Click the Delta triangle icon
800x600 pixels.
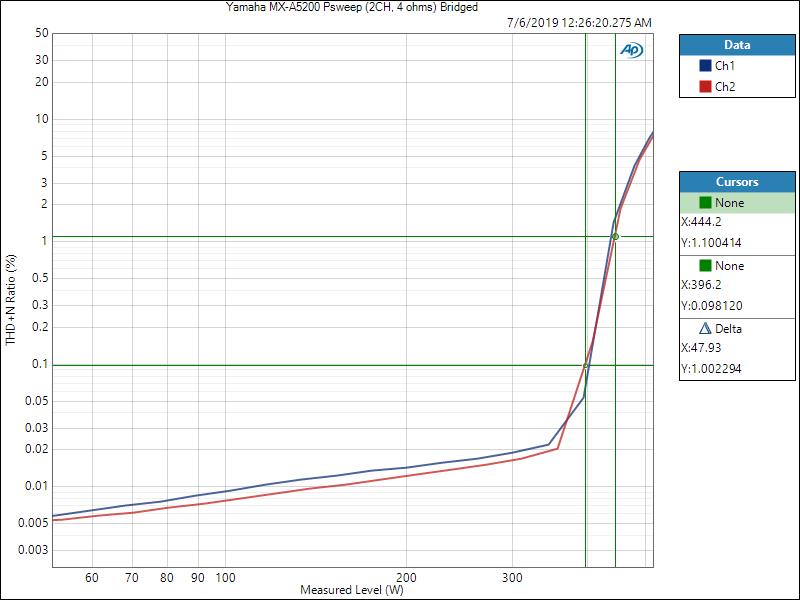(x=705, y=329)
